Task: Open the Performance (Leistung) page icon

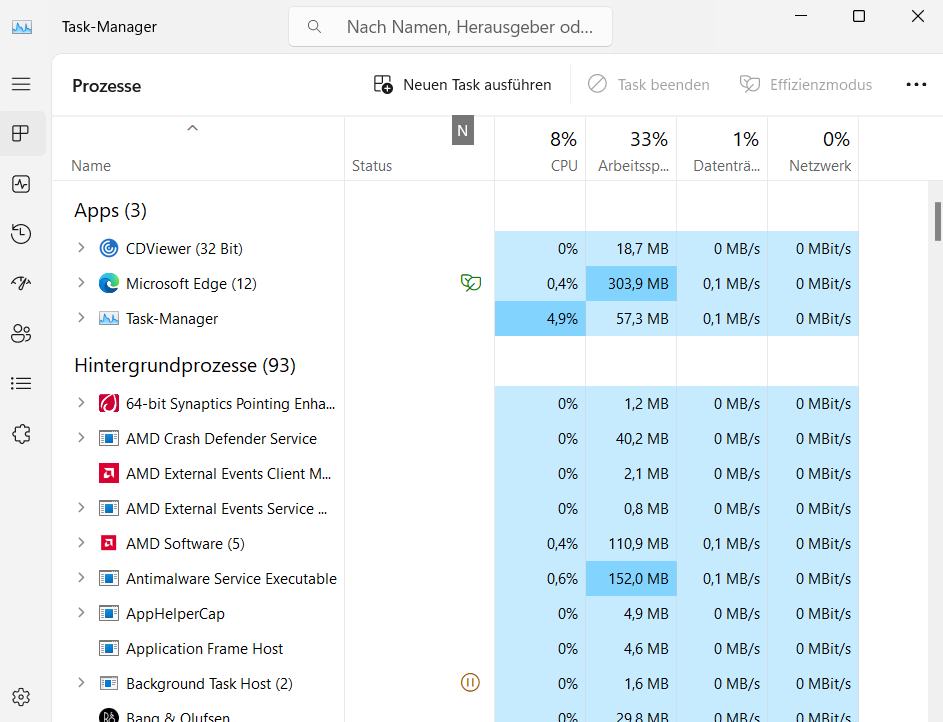Action: coord(21,184)
